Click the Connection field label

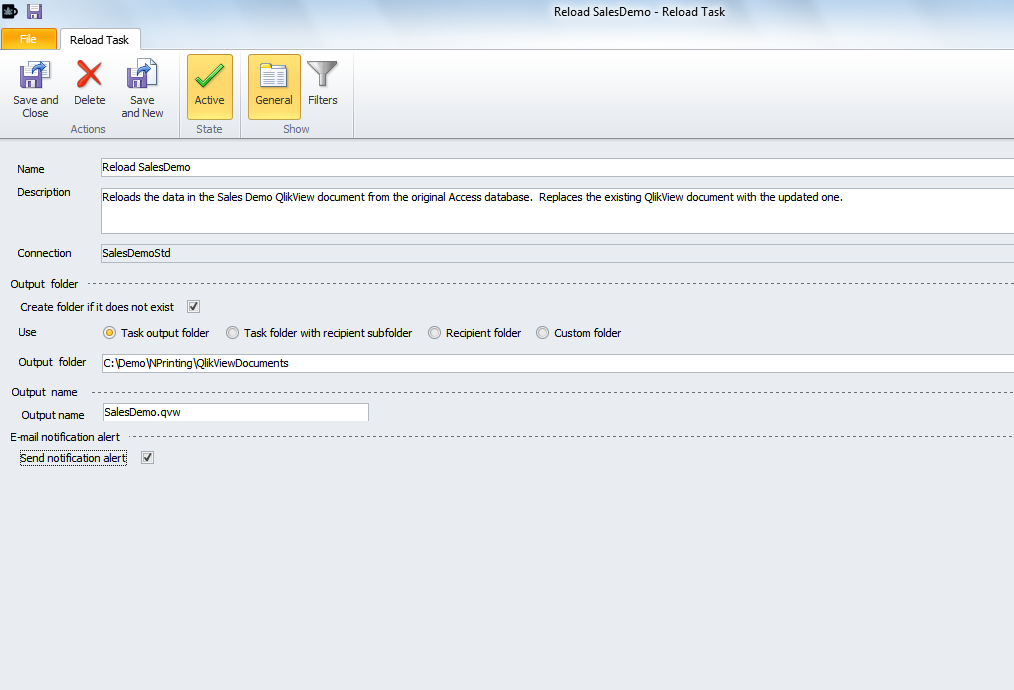point(44,253)
